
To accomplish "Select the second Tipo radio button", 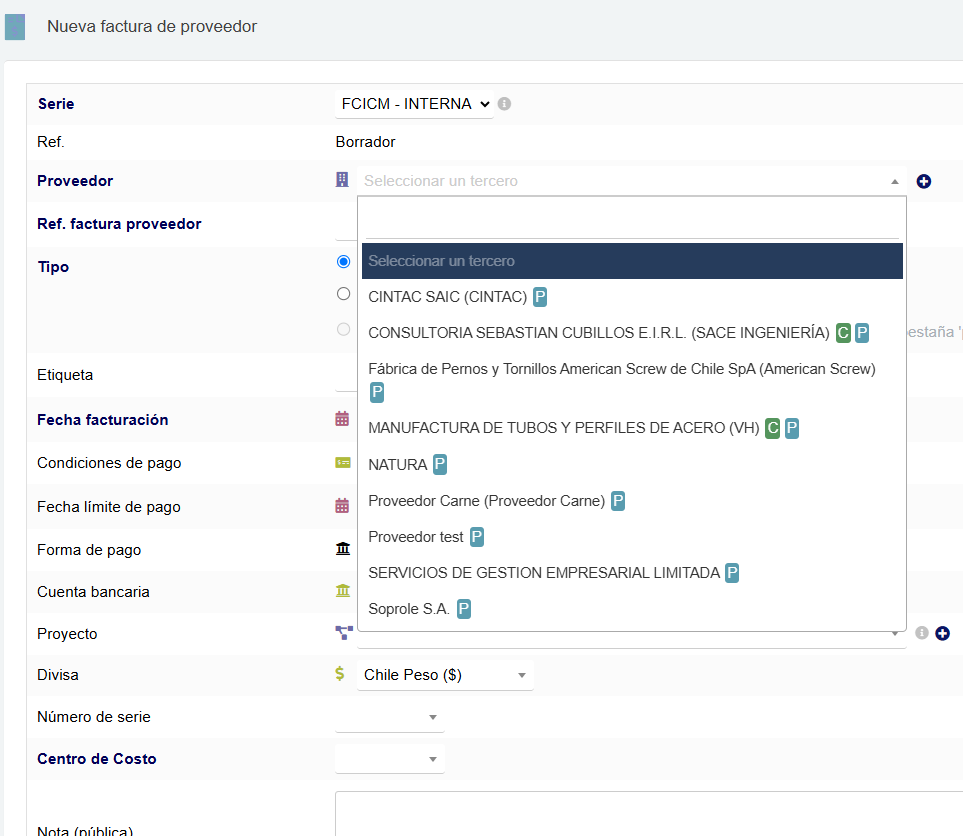I will 344,294.
